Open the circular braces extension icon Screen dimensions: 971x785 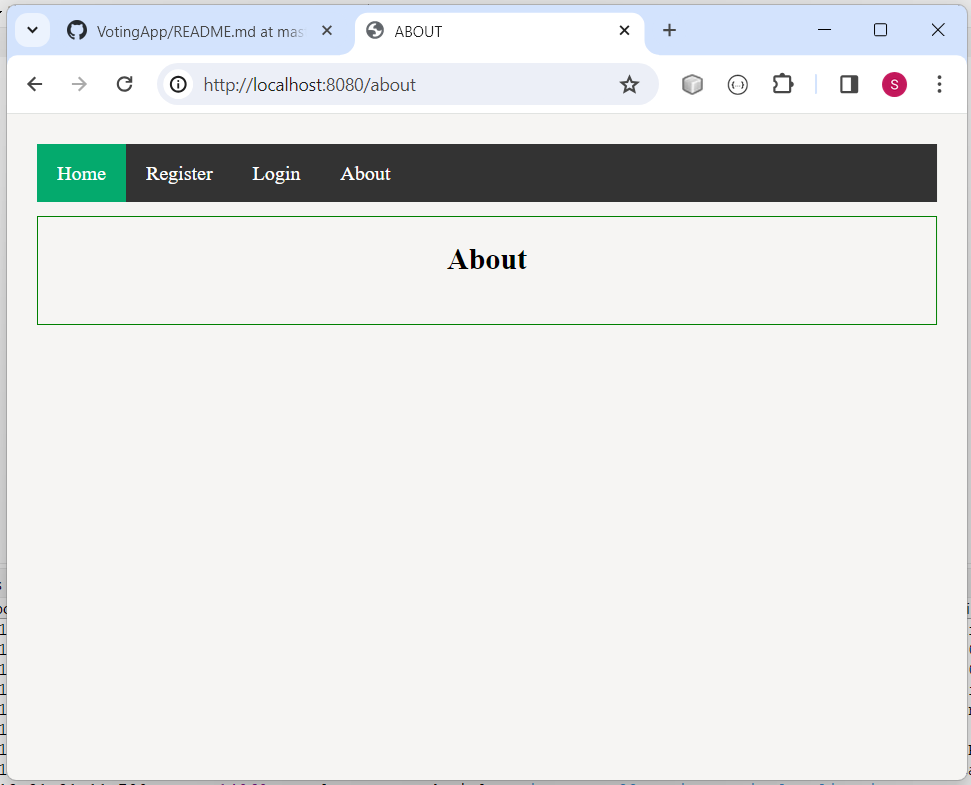(738, 84)
